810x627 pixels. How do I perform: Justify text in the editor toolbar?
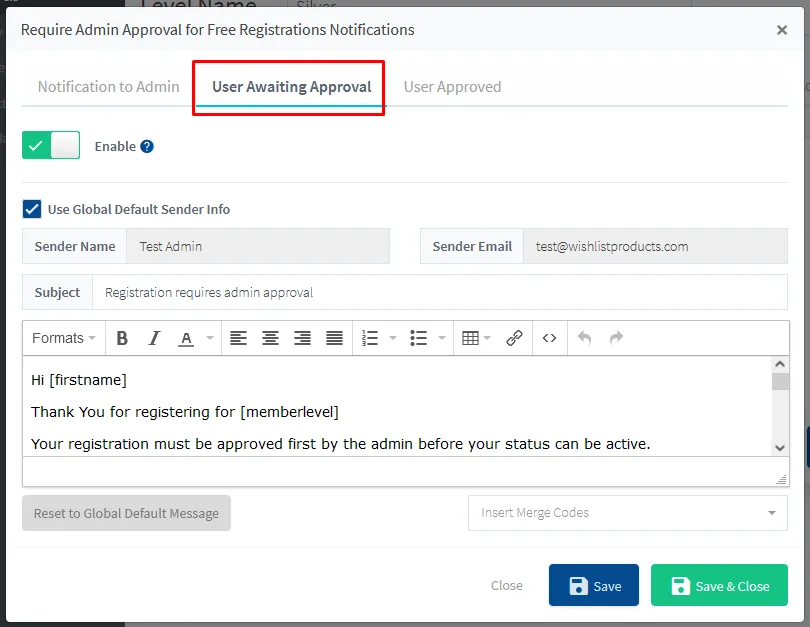click(334, 338)
